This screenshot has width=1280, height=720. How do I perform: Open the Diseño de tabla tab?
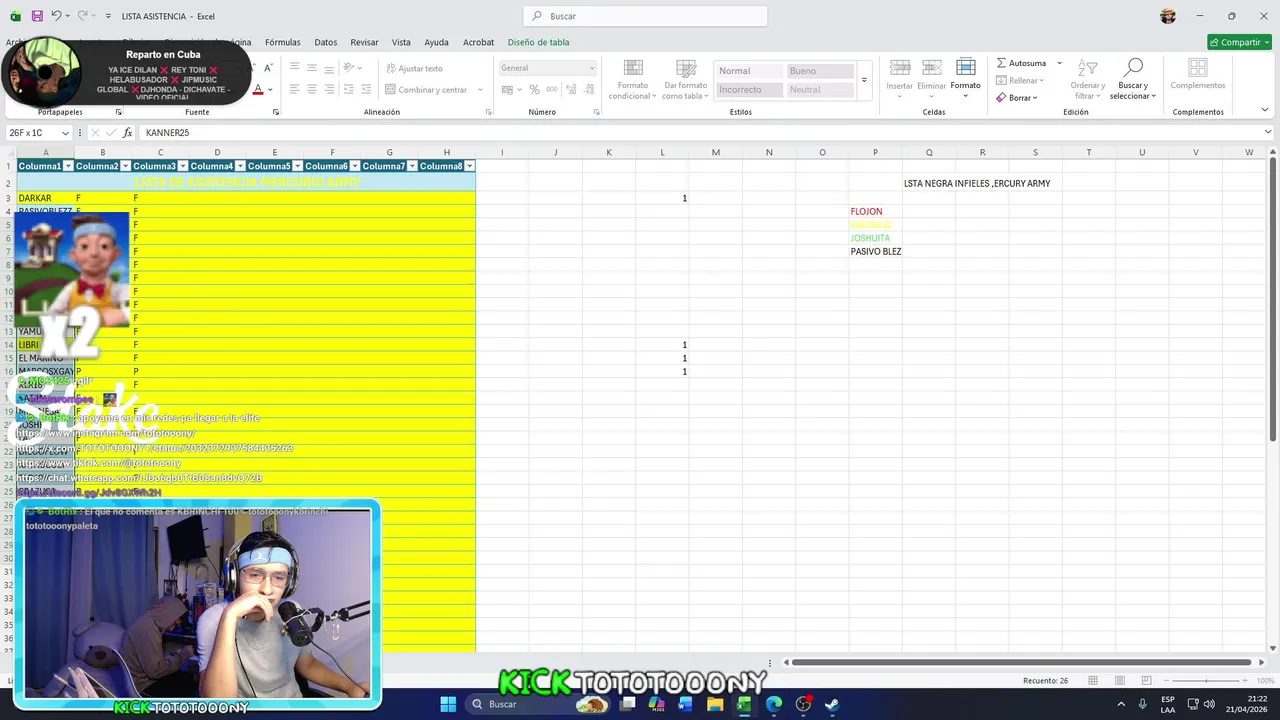pyautogui.click(x=538, y=42)
